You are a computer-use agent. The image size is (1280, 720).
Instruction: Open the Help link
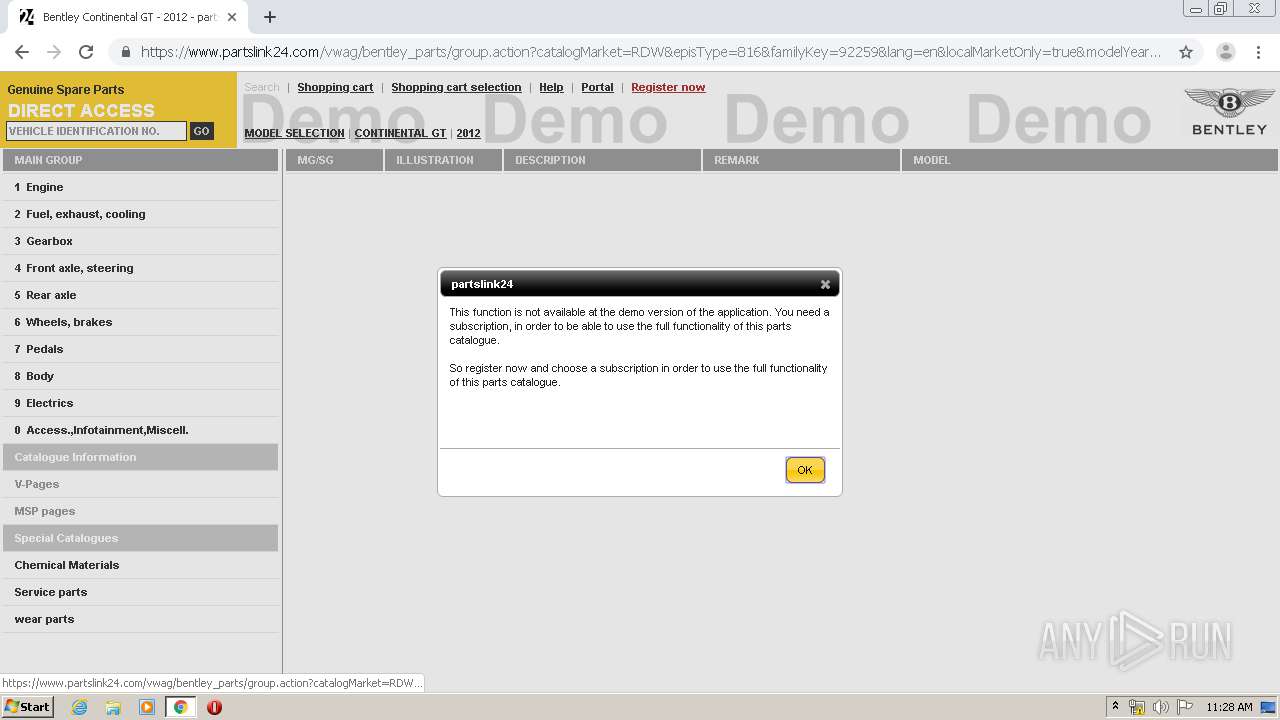point(551,87)
